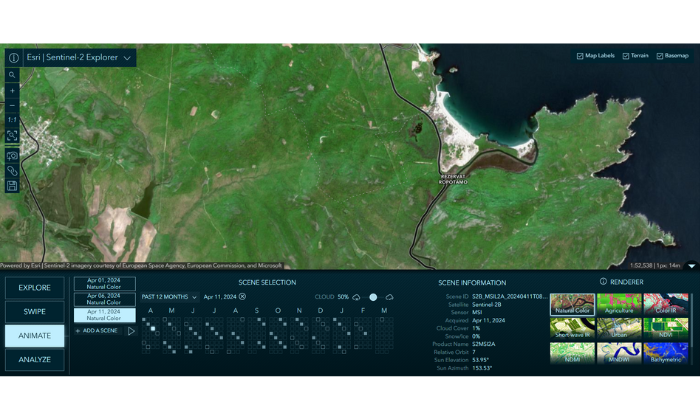Clear the Apr 11, 2024 selected date
This screenshot has width=700, height=420.
(x=242, y=297)
